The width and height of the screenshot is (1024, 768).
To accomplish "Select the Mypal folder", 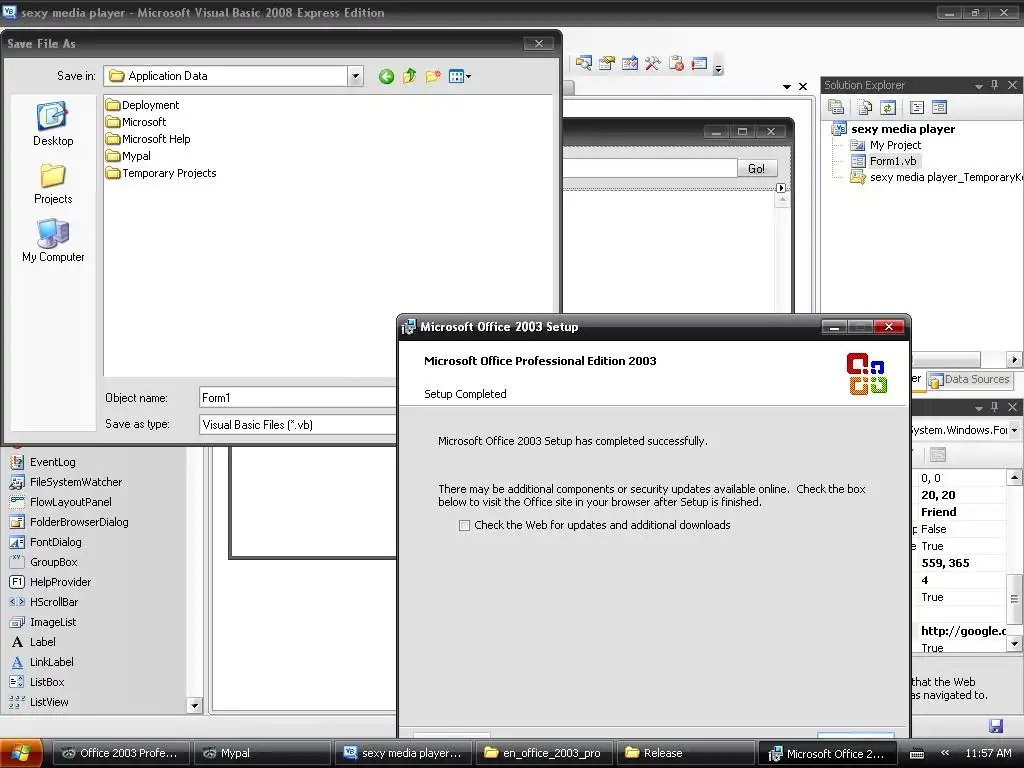I will tap(129, 156).
